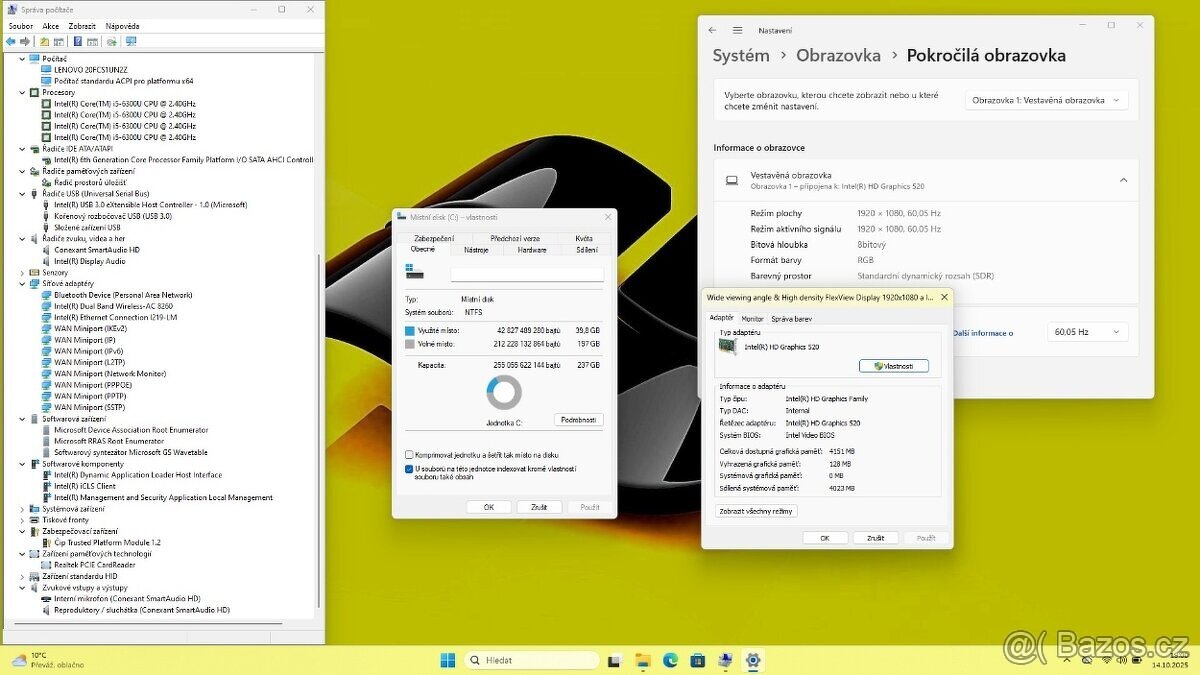The height and width of the screenshot is (675, 1200).
Task: Click Scan for hardware changes toolbar icon
Action: click(111, 41)
